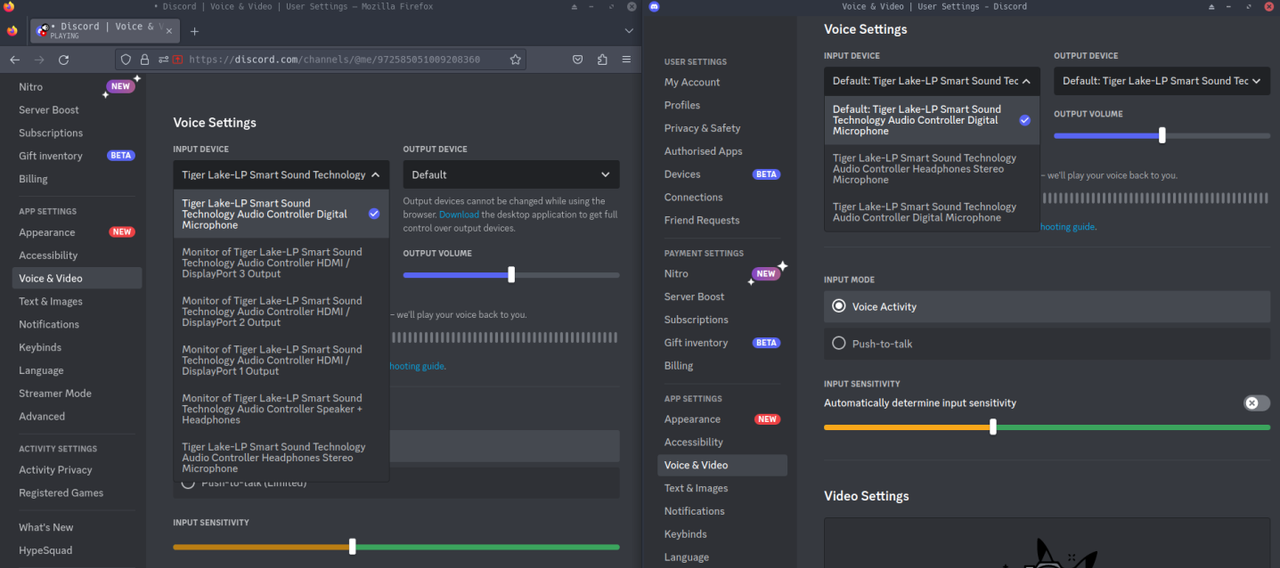
Task: Pick non-default Digital Microphone in Discord app
Action: (932, 212)
